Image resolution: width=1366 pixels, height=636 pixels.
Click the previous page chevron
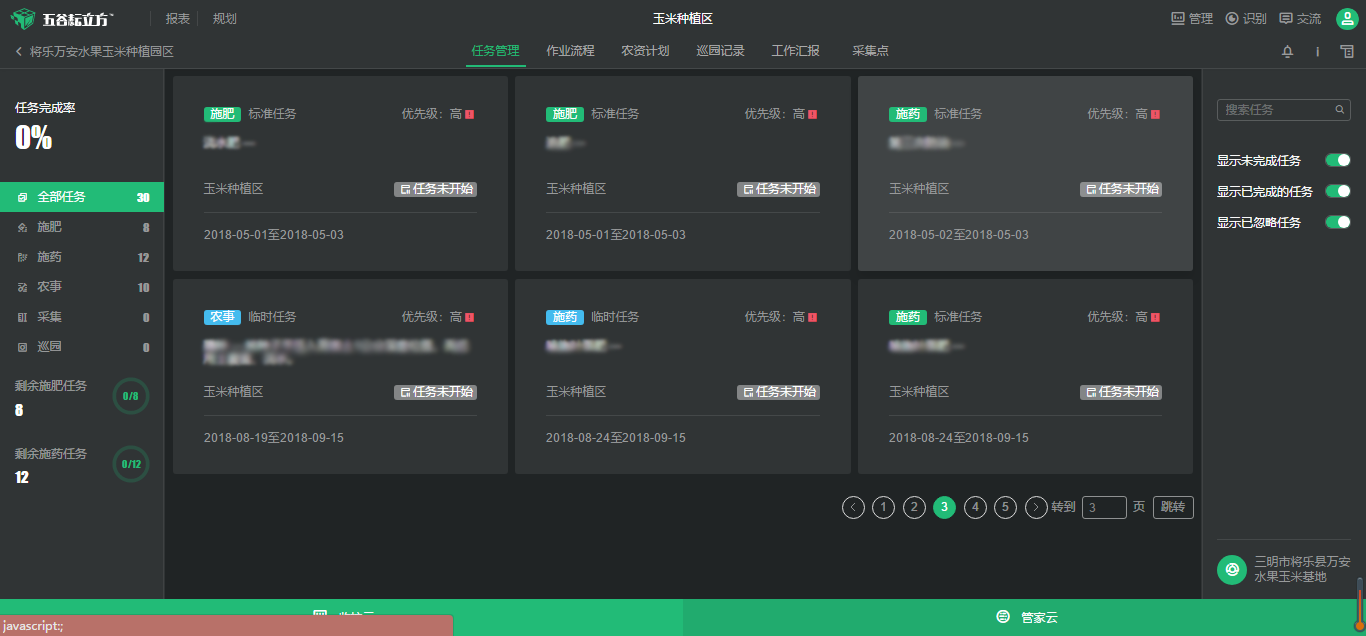853,507
